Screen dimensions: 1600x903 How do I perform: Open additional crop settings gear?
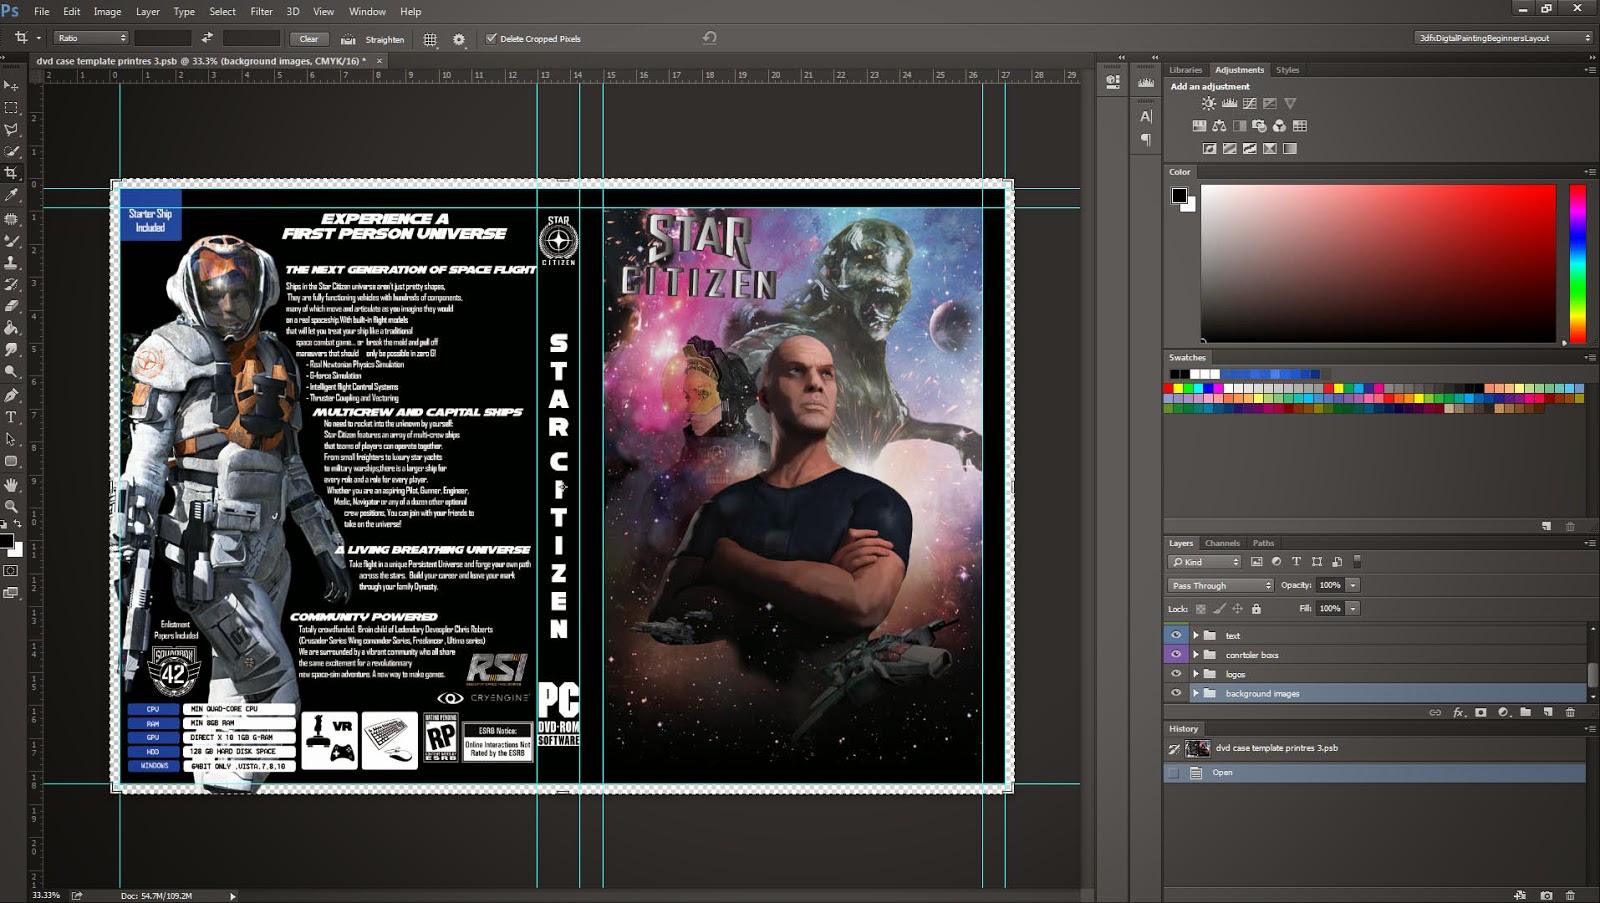pyautogui.click(x=459, y=39)
